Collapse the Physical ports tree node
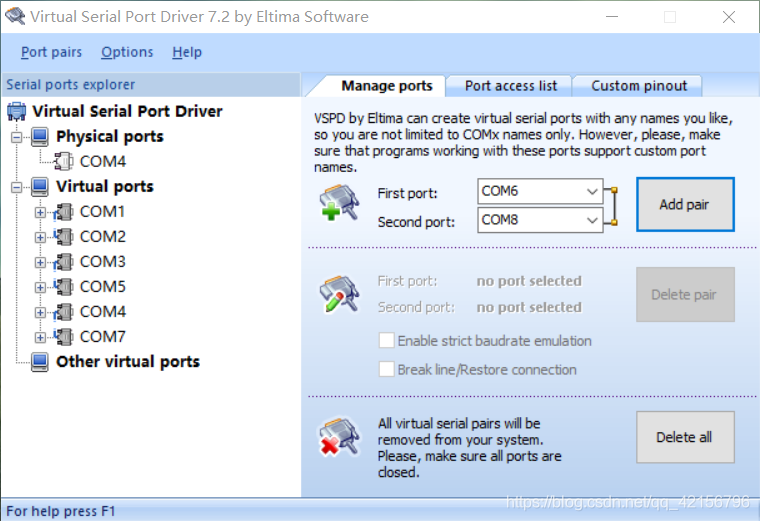760x521 pixels. (16, 137)
